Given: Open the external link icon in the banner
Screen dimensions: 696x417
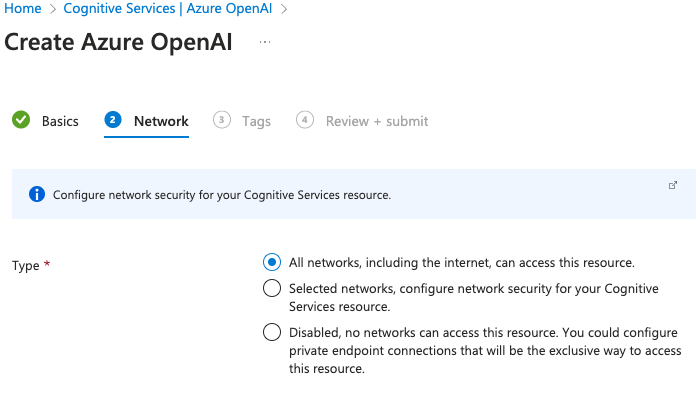Looking at the screenshot, I should pos(673,185).
